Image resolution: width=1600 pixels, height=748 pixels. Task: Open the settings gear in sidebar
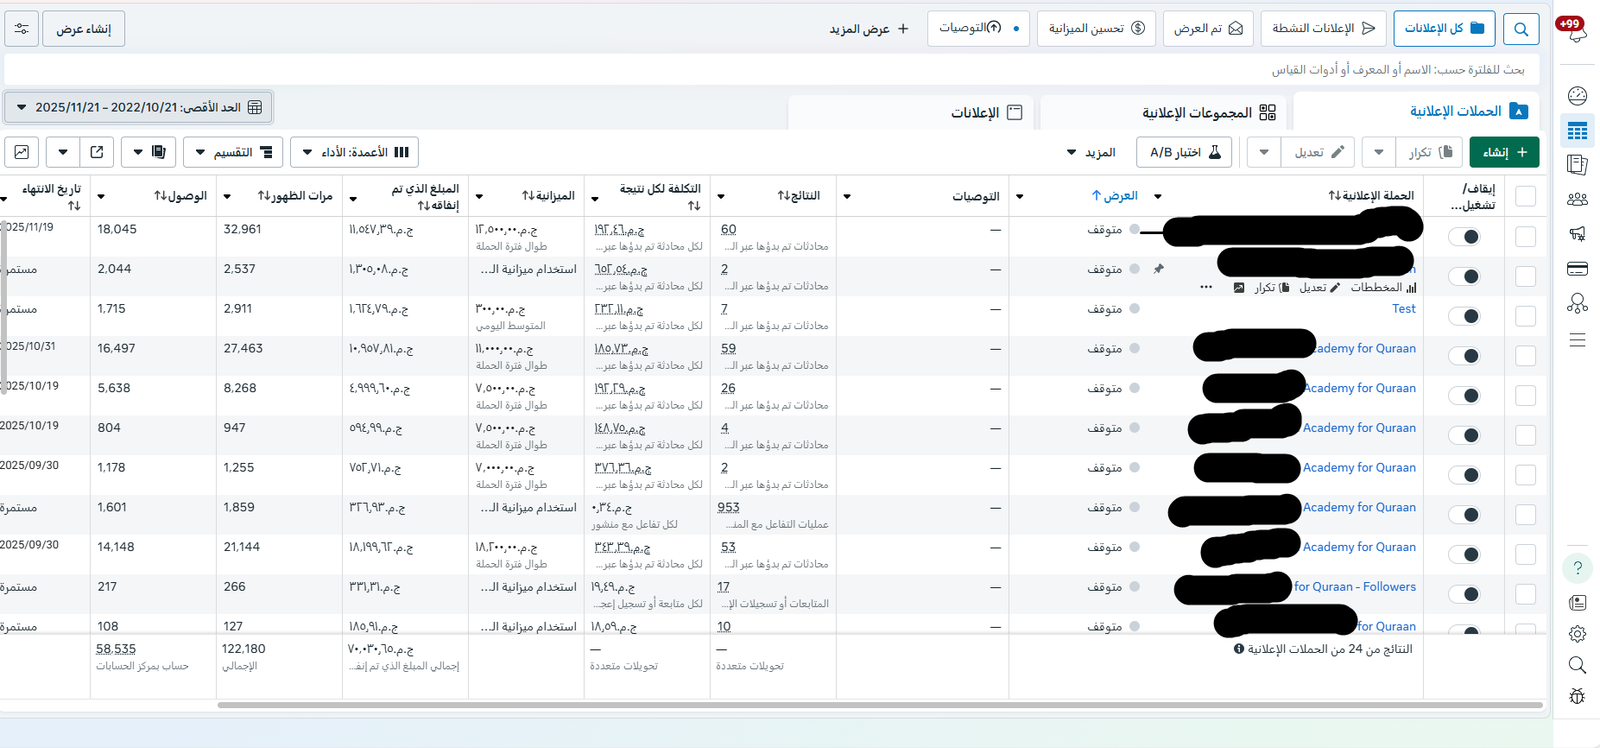[1577, 634]
